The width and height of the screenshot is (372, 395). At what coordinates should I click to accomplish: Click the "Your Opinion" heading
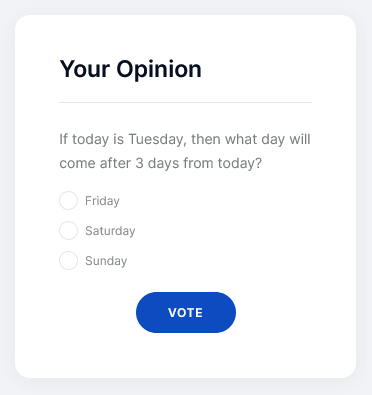pyautogui.click(x=130, y=70)
